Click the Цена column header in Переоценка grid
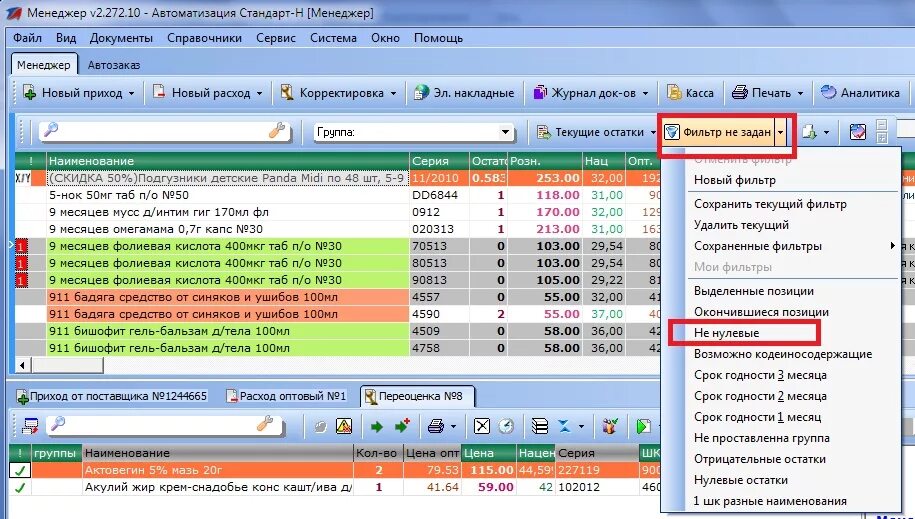915x519 pixels. point(488,452)
